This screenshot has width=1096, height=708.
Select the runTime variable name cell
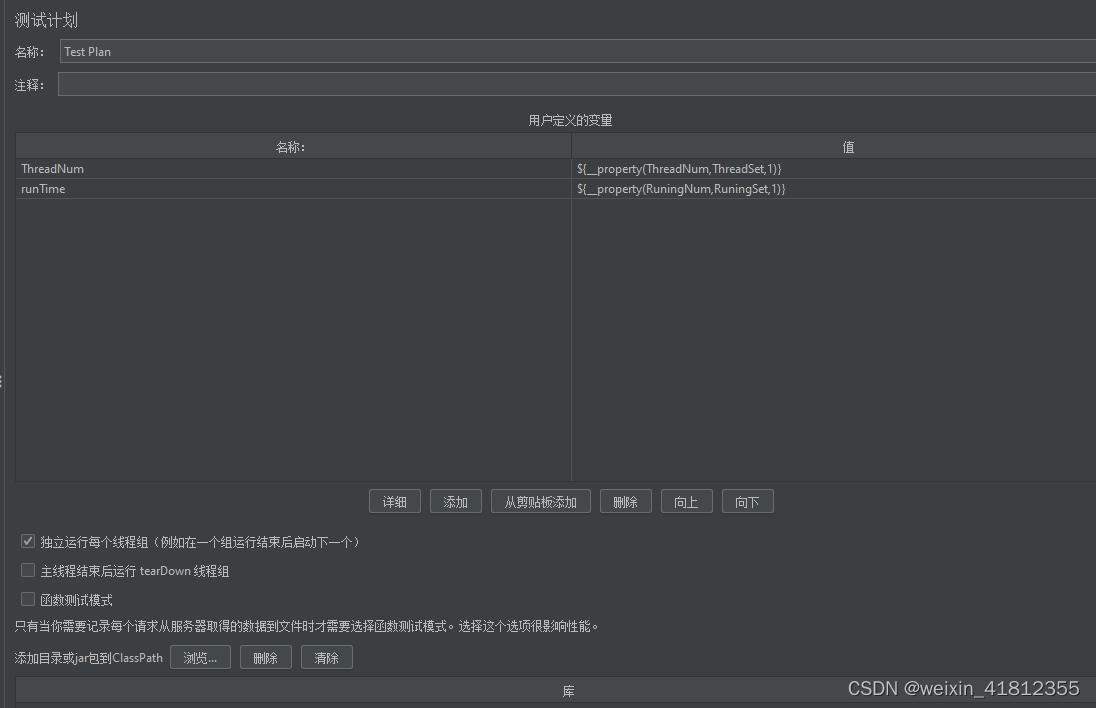[x=294, y=189]
